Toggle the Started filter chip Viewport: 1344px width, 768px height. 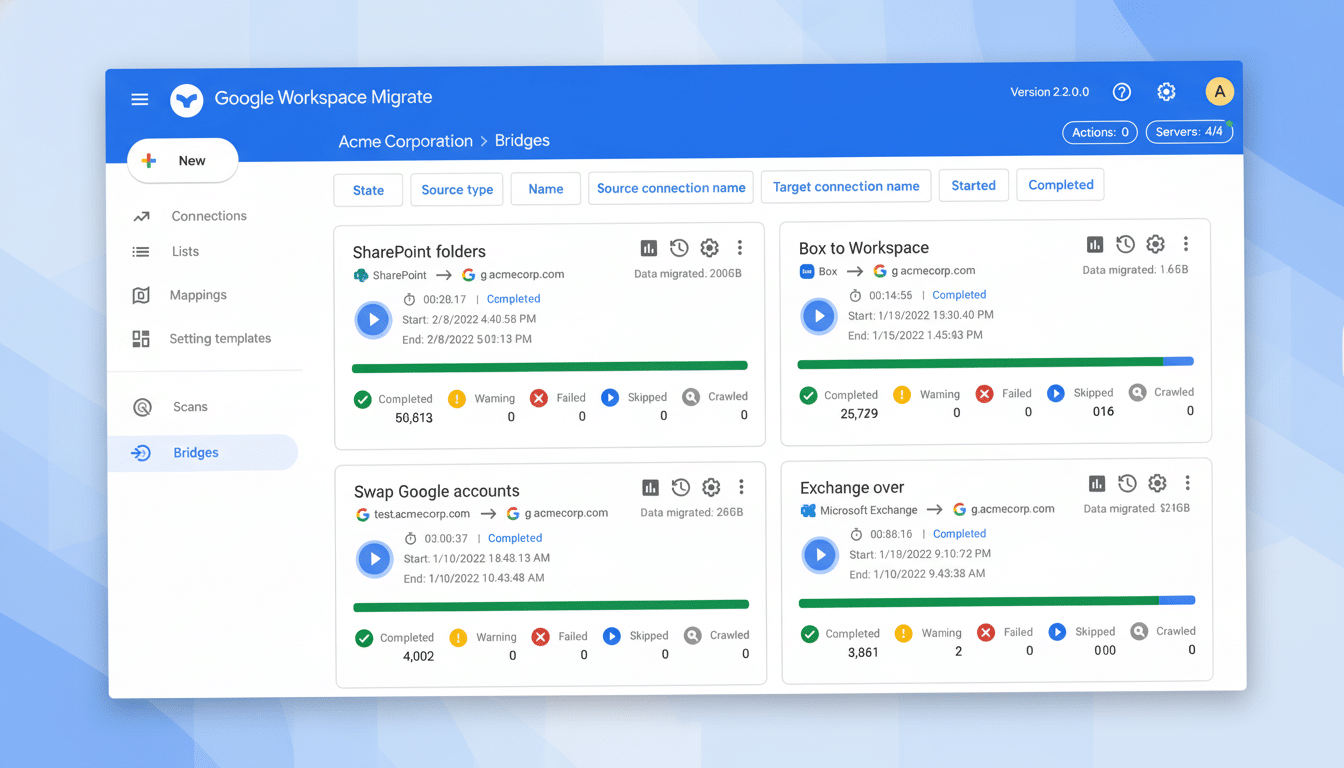[973, 185]
